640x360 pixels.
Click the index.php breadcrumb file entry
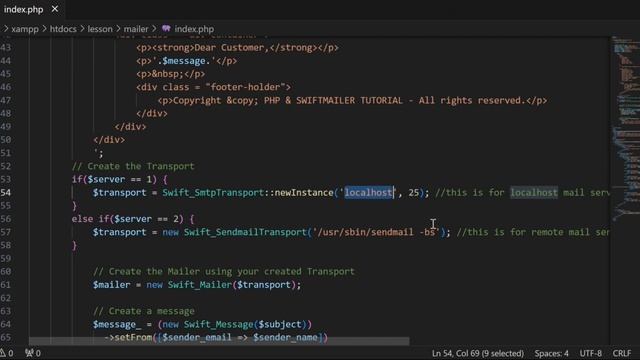(194, 29)
